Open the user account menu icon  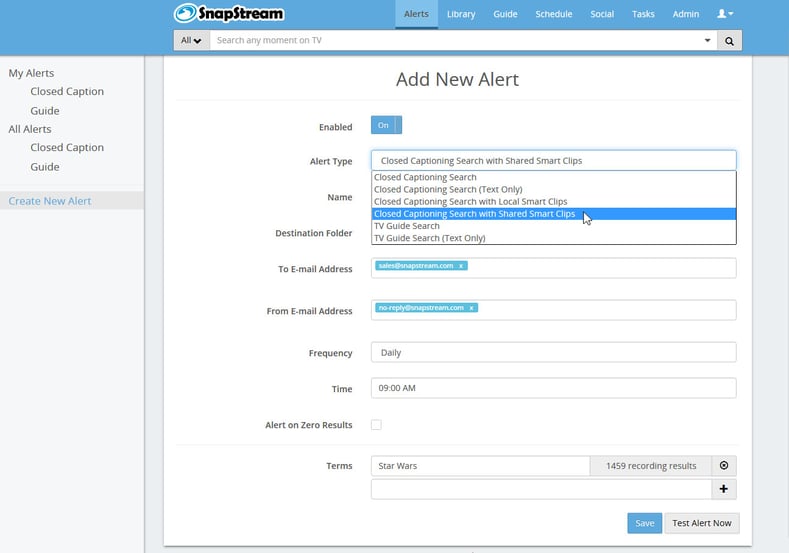point(725,14)
